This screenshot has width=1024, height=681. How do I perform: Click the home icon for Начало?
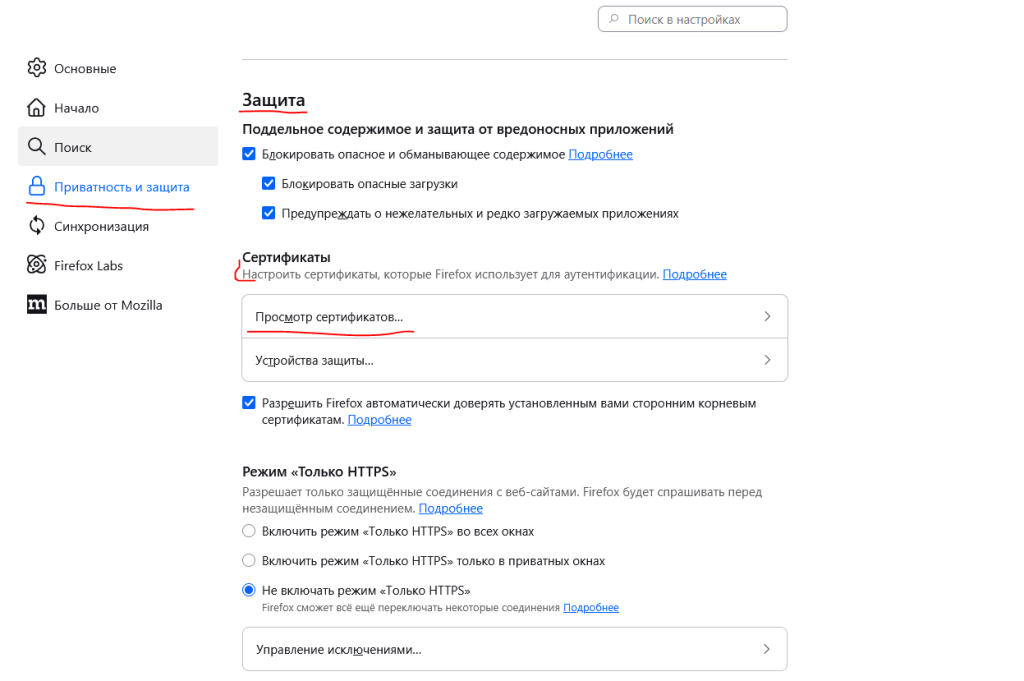tap(37, 108)
